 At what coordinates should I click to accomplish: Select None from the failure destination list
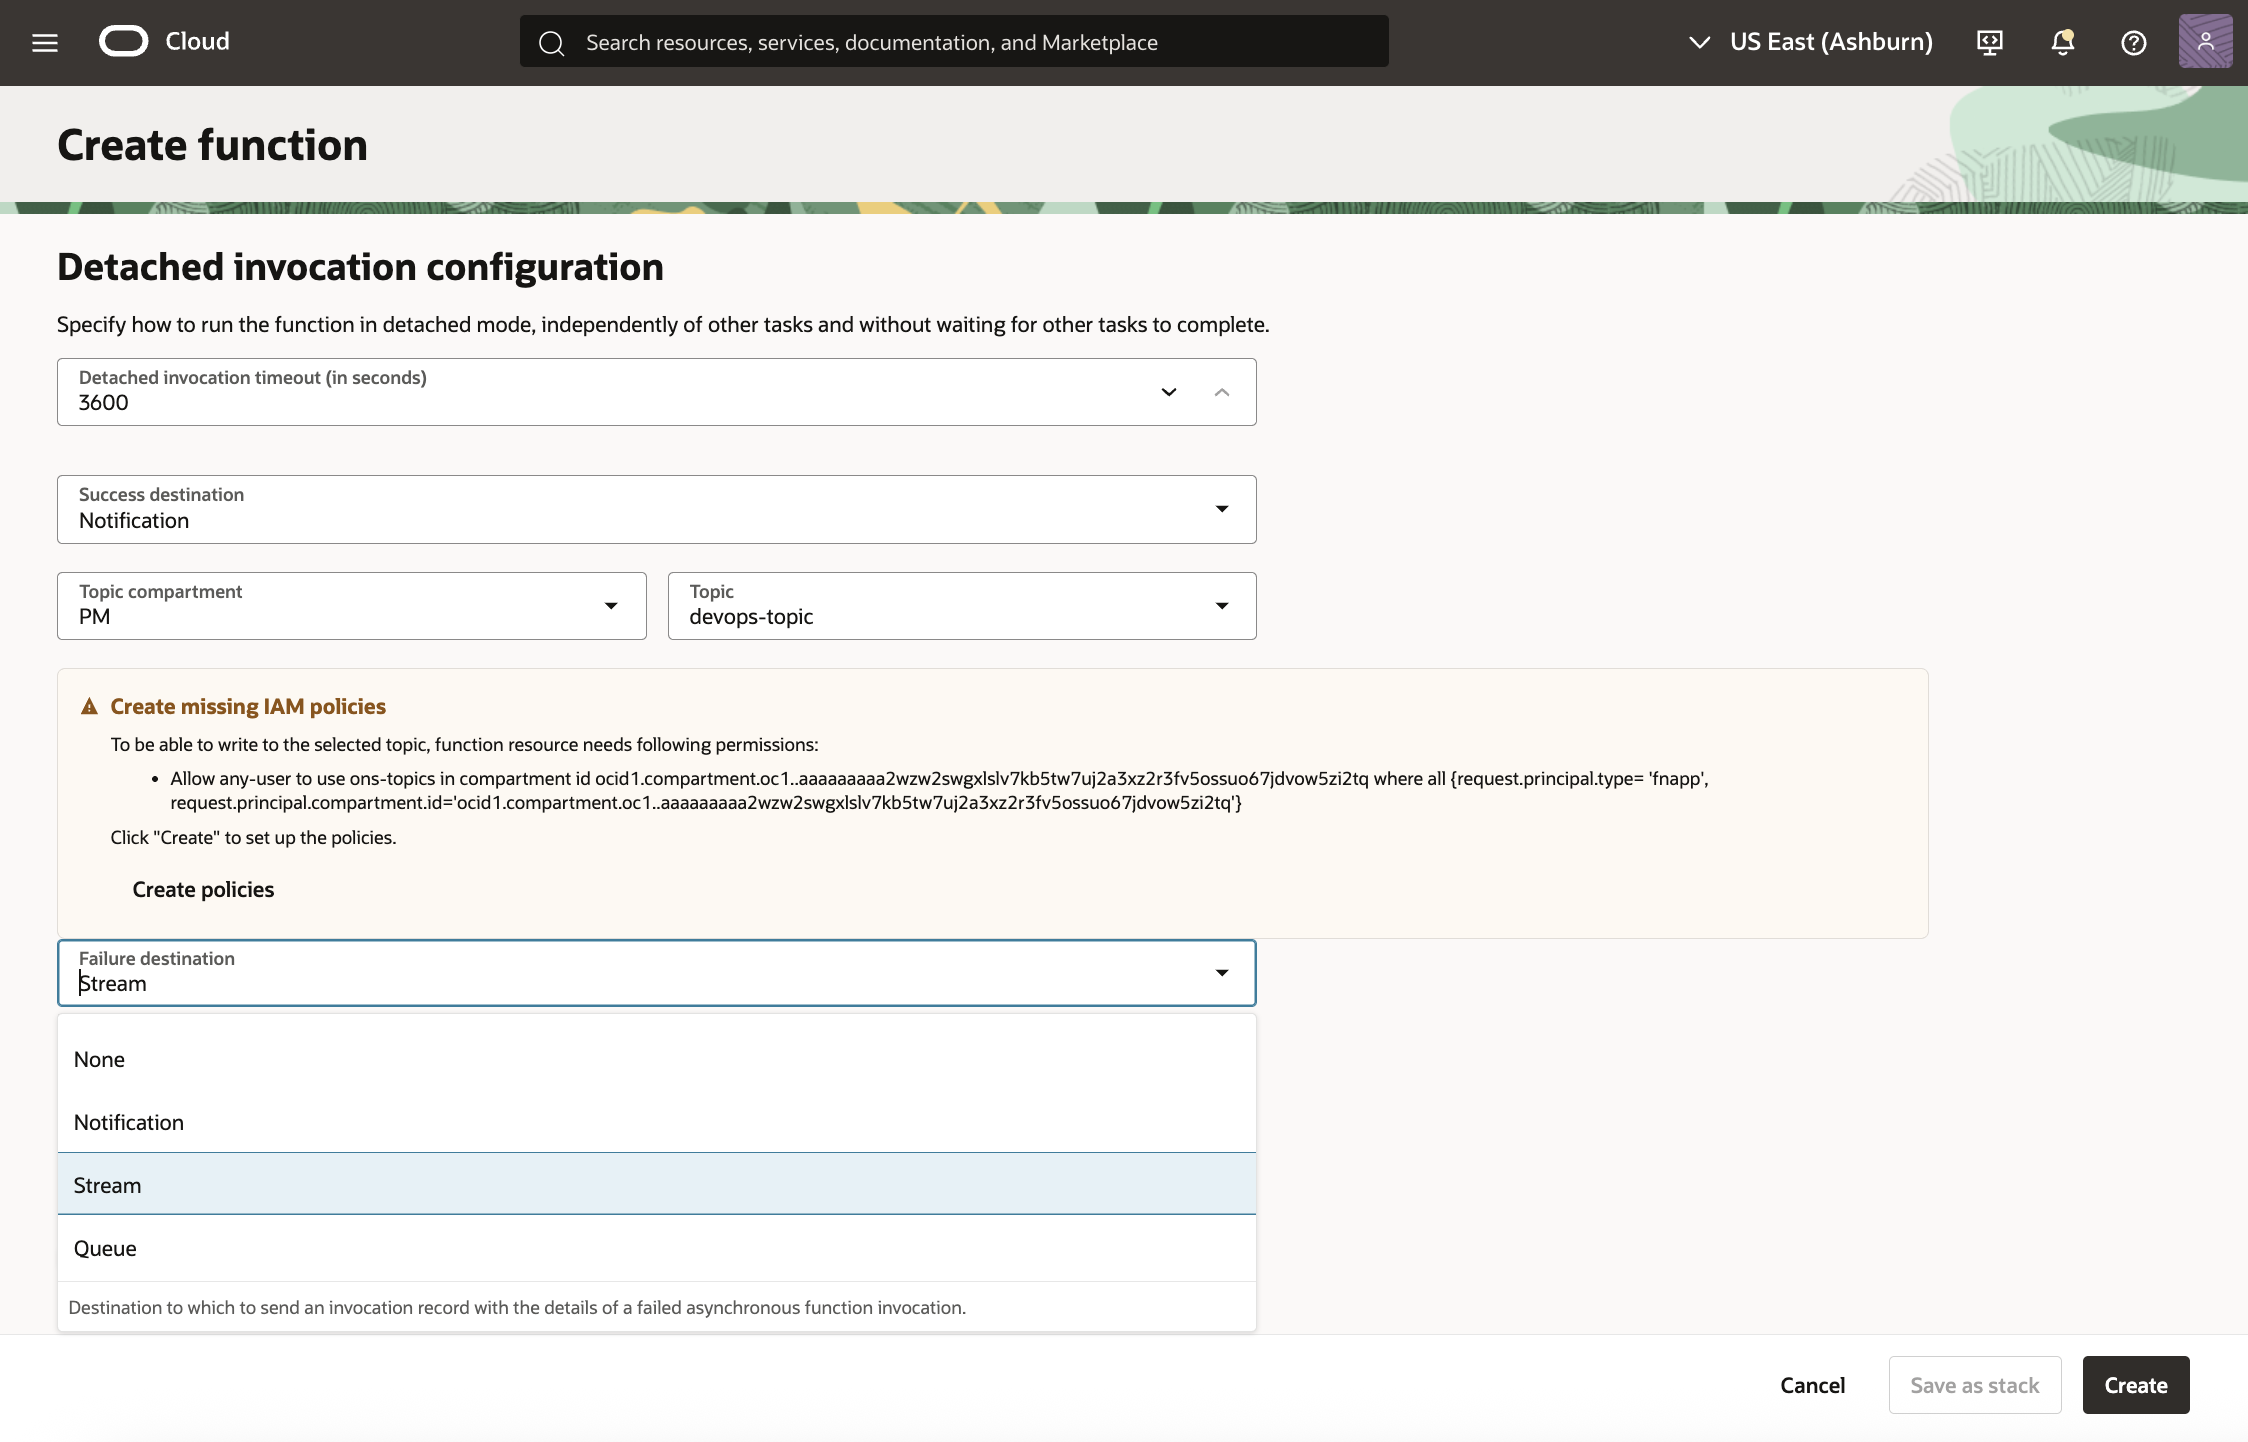[99, 1059]
